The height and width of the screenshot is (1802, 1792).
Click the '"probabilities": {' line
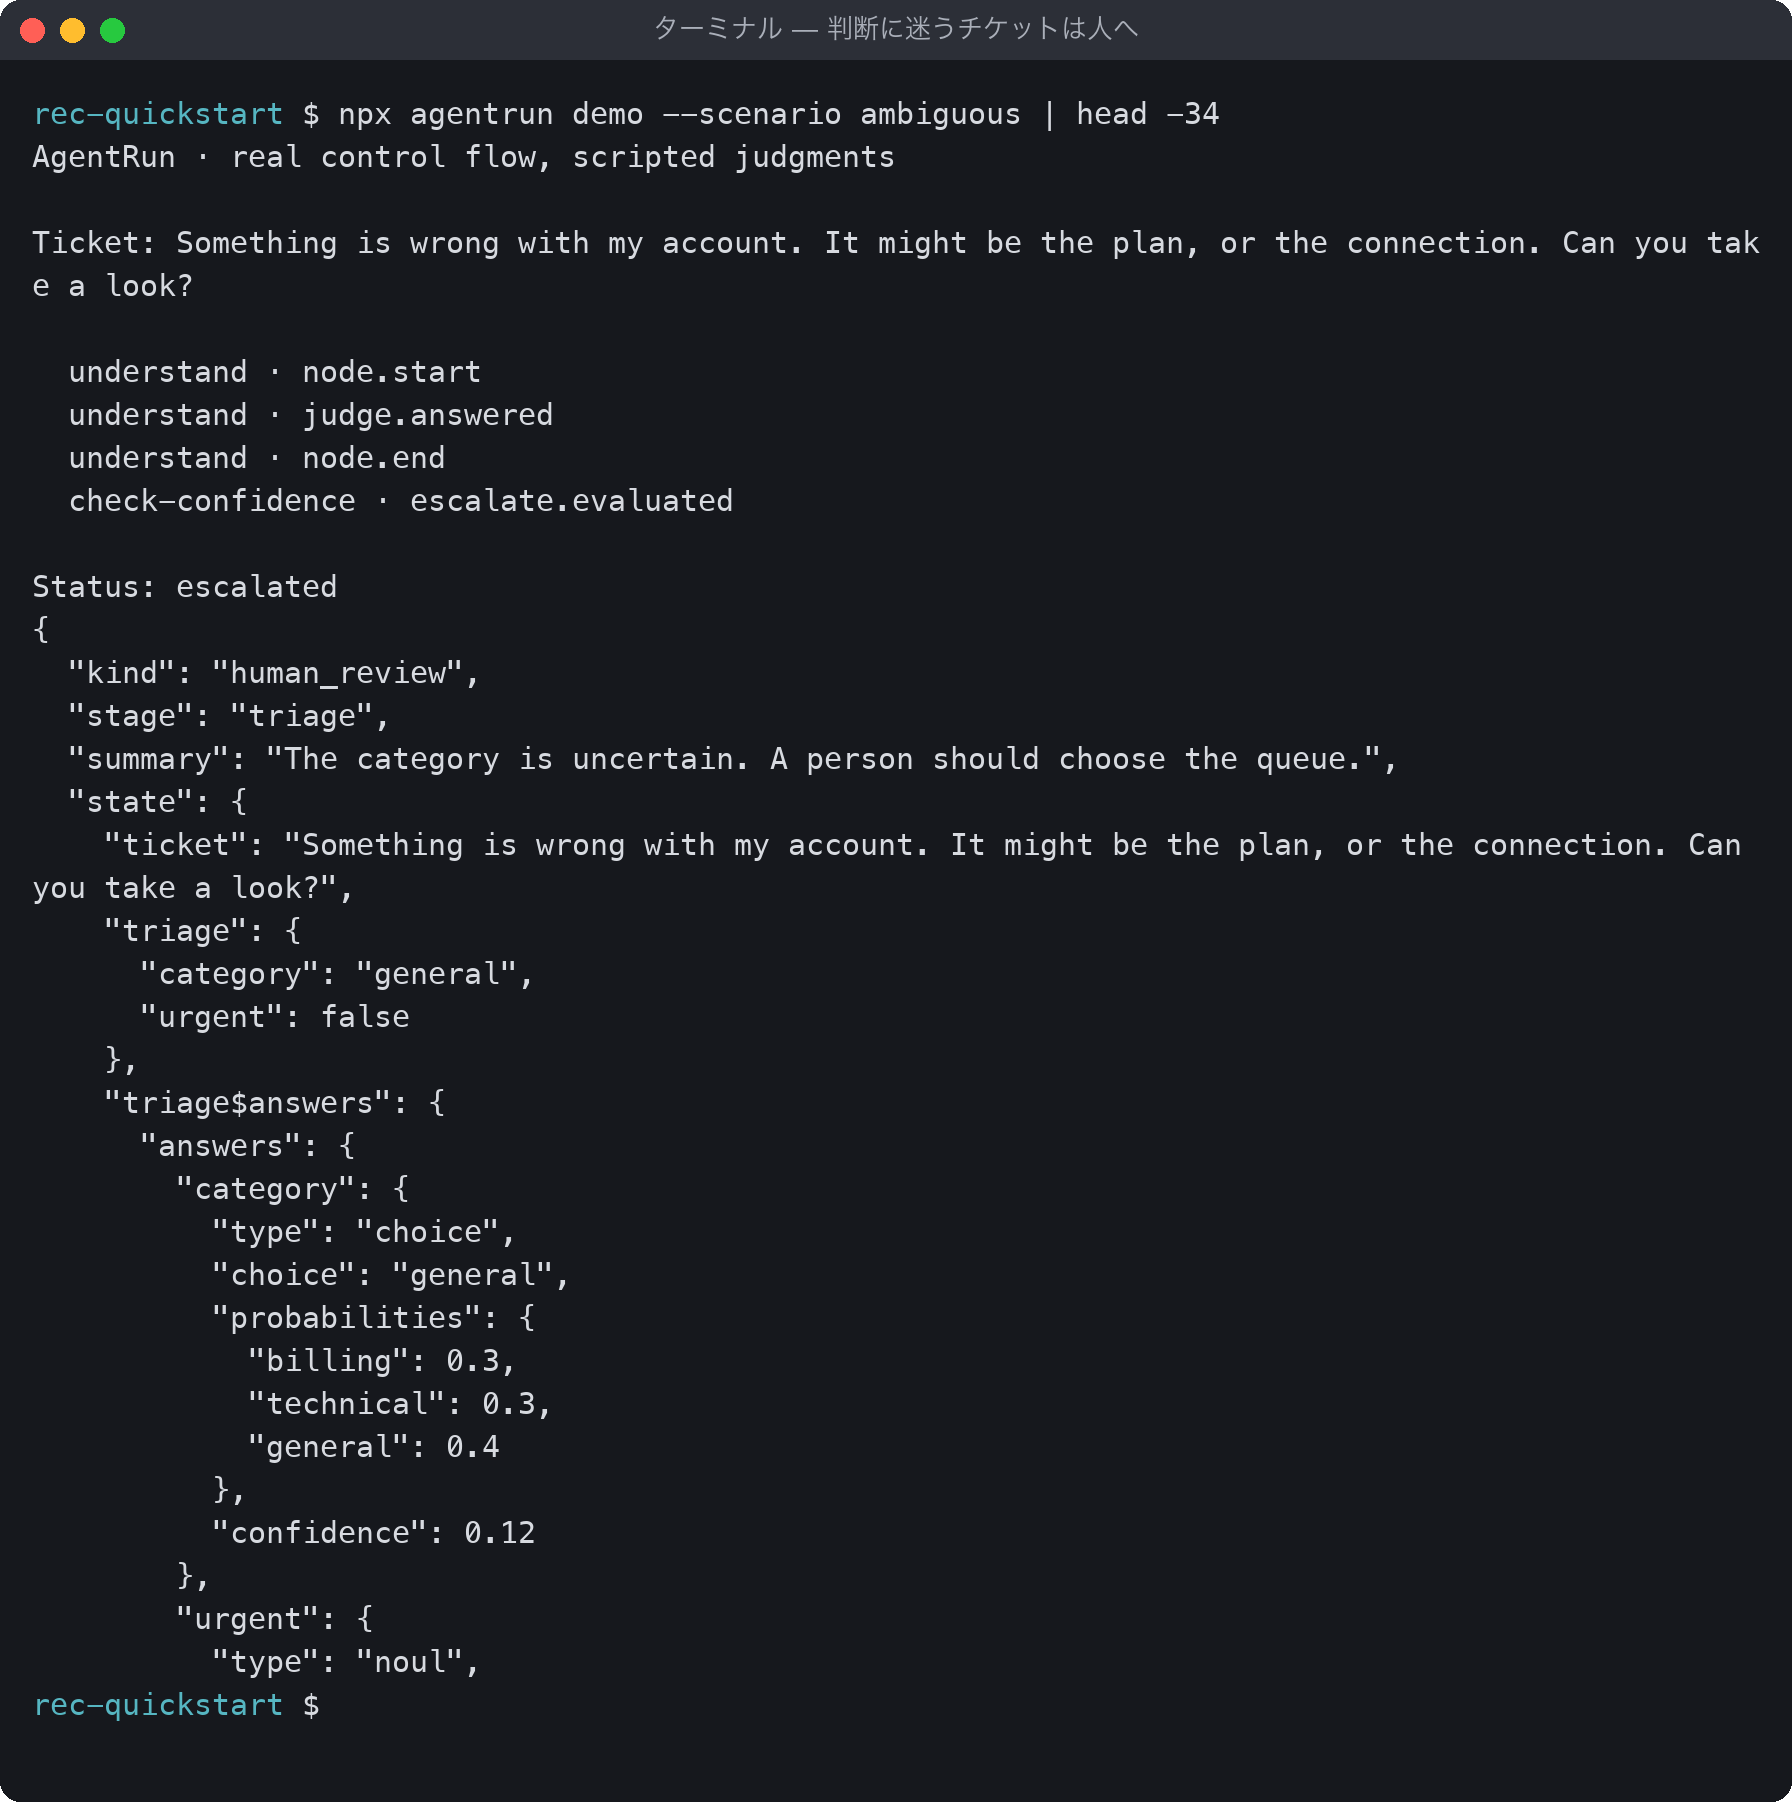(374, 1318)
